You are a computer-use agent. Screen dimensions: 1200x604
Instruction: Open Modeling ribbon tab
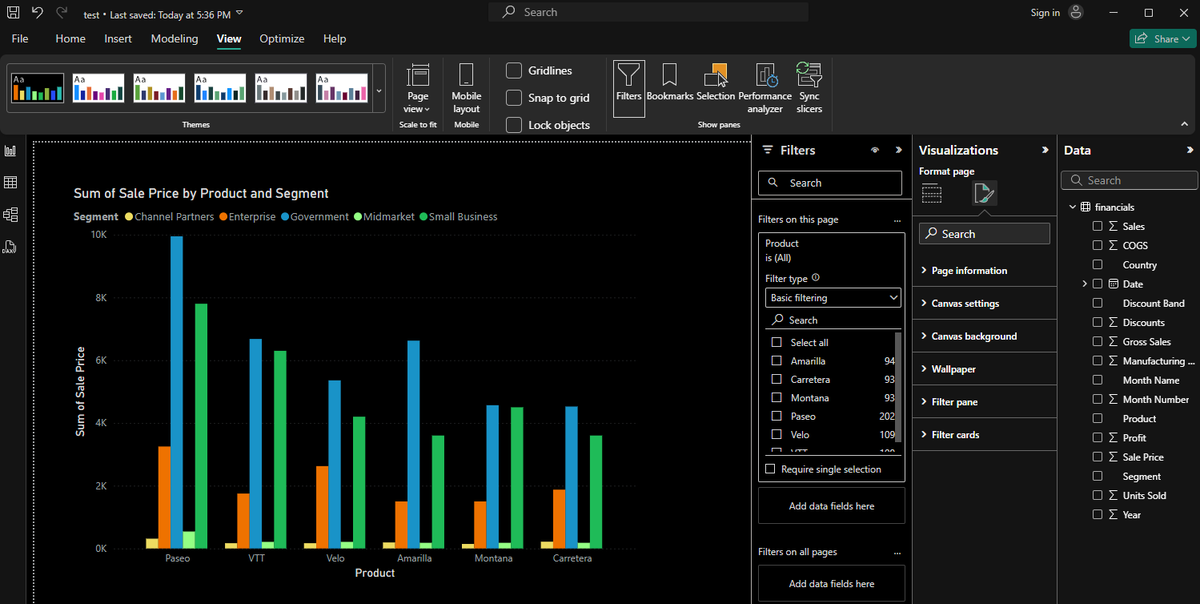coord(174,39)
